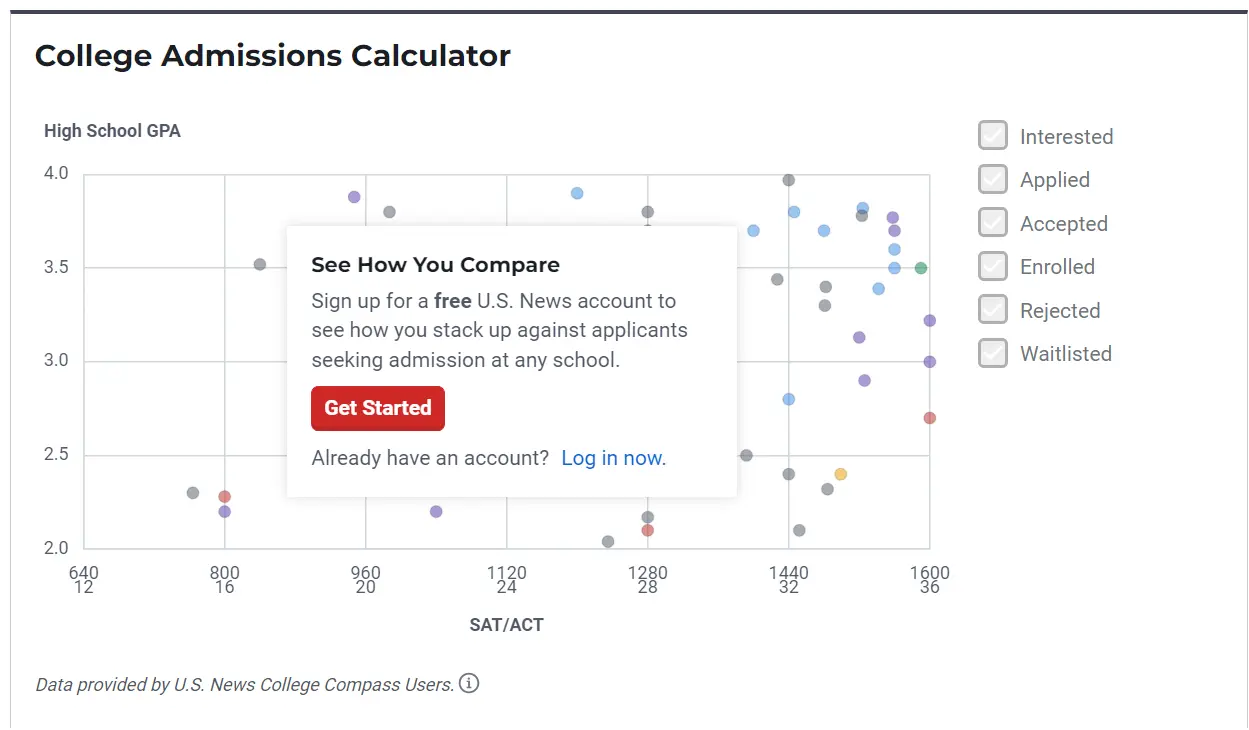The height and width of the screenshot is (730, 1249).
Task: Click the gray point at the top near 1440 SAT
Action: tap(789, 180)
